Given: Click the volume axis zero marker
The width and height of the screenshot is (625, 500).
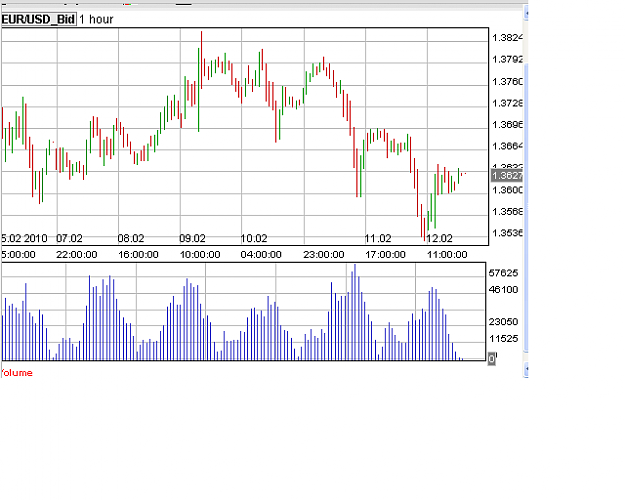Looking at the screenshot, I should click(492, 359).
